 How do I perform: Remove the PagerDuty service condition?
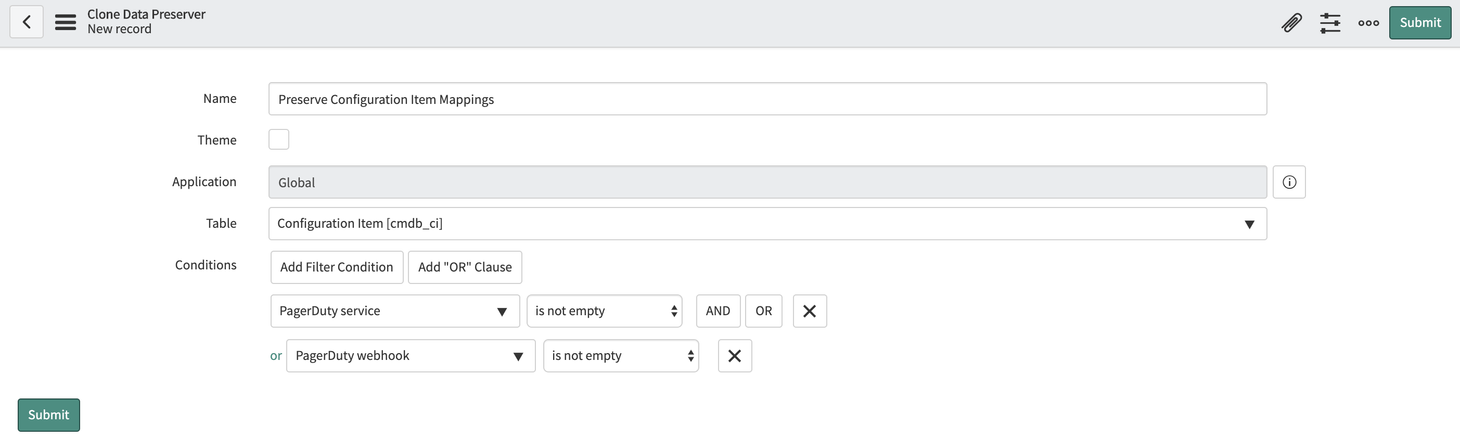(810, 311)
